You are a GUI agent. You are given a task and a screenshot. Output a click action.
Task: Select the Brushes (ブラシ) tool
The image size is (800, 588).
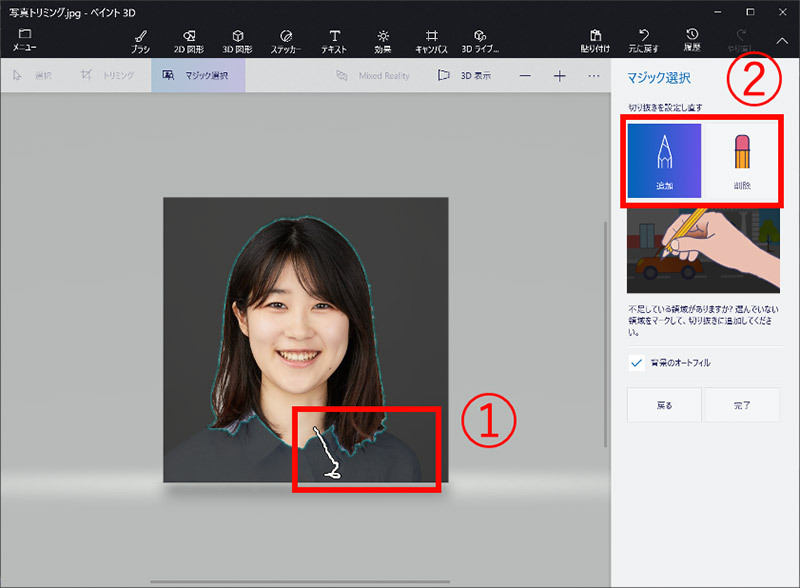140,40
